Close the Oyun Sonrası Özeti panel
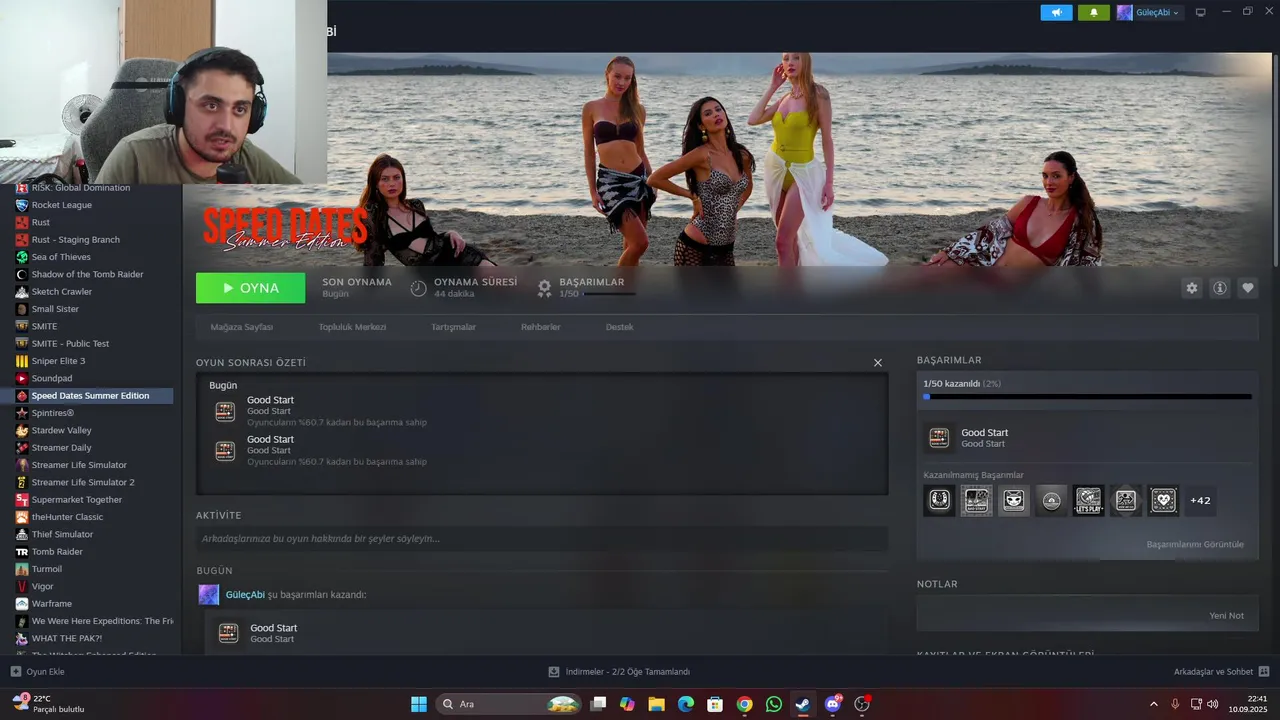The image size is (1280, 720). click(x=878, y=363)
